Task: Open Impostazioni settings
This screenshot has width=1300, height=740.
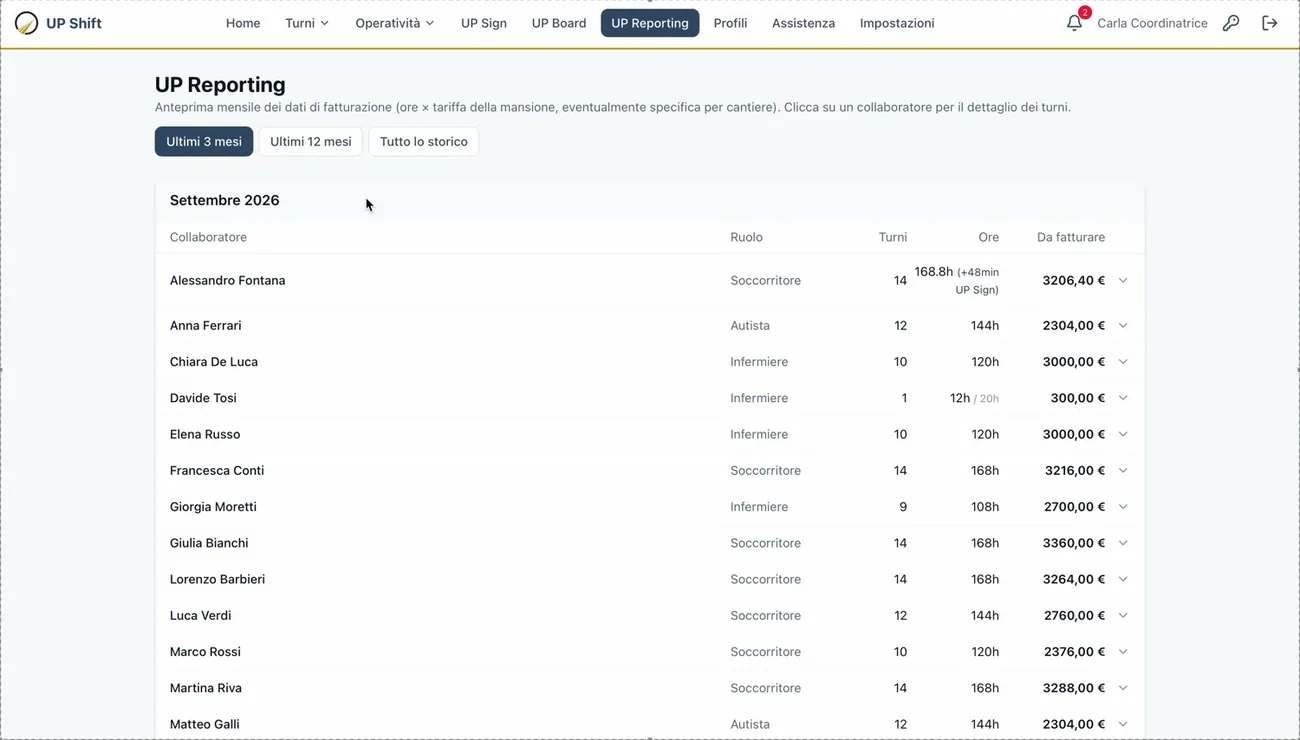Action: point(897,23)
